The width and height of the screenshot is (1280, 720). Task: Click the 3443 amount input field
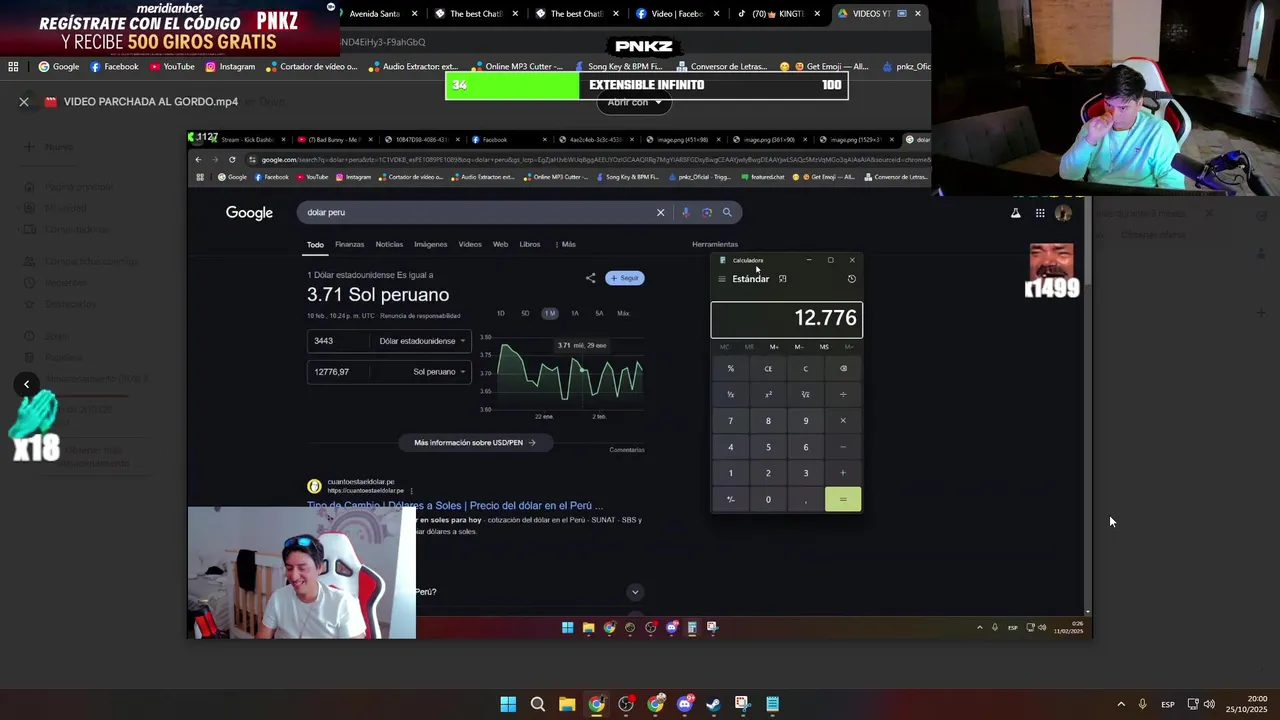click(340, 341)
